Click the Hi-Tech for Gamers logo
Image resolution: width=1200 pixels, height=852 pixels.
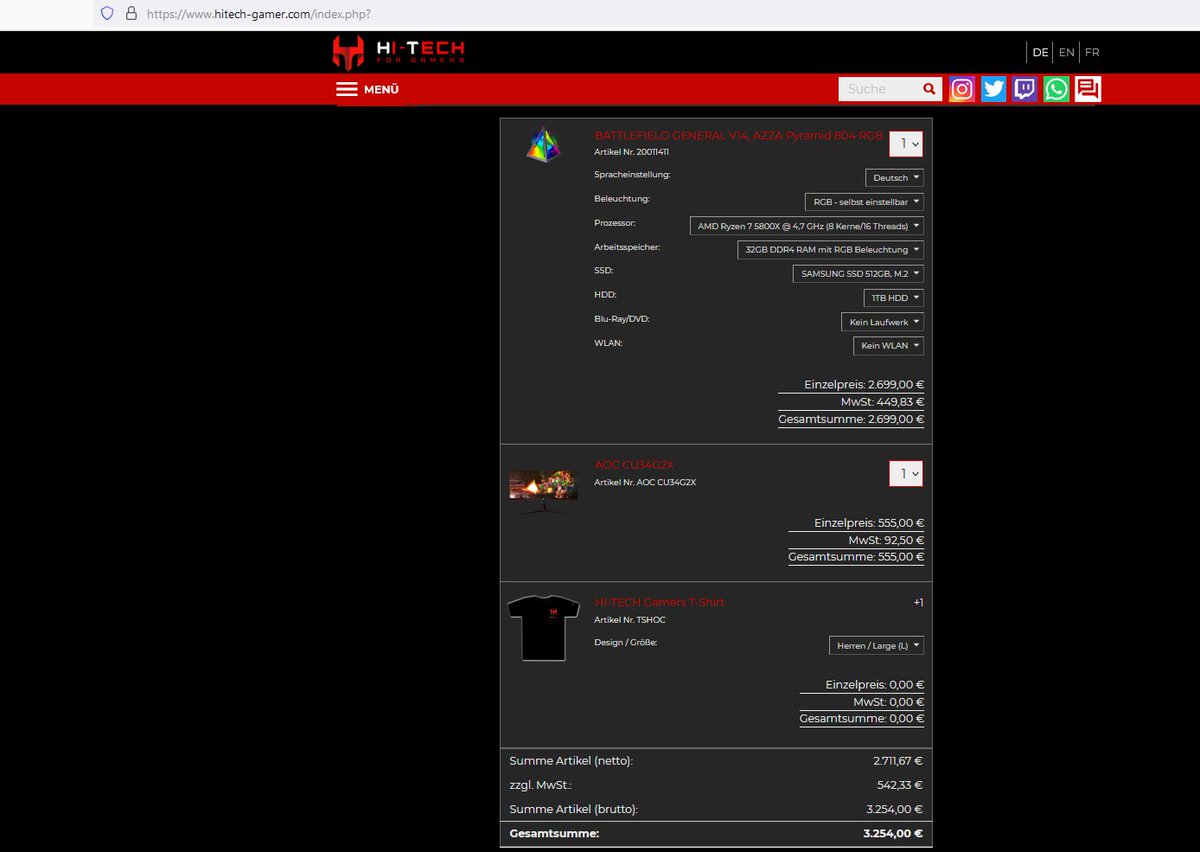pyautogui.click(x=399, y=52)
